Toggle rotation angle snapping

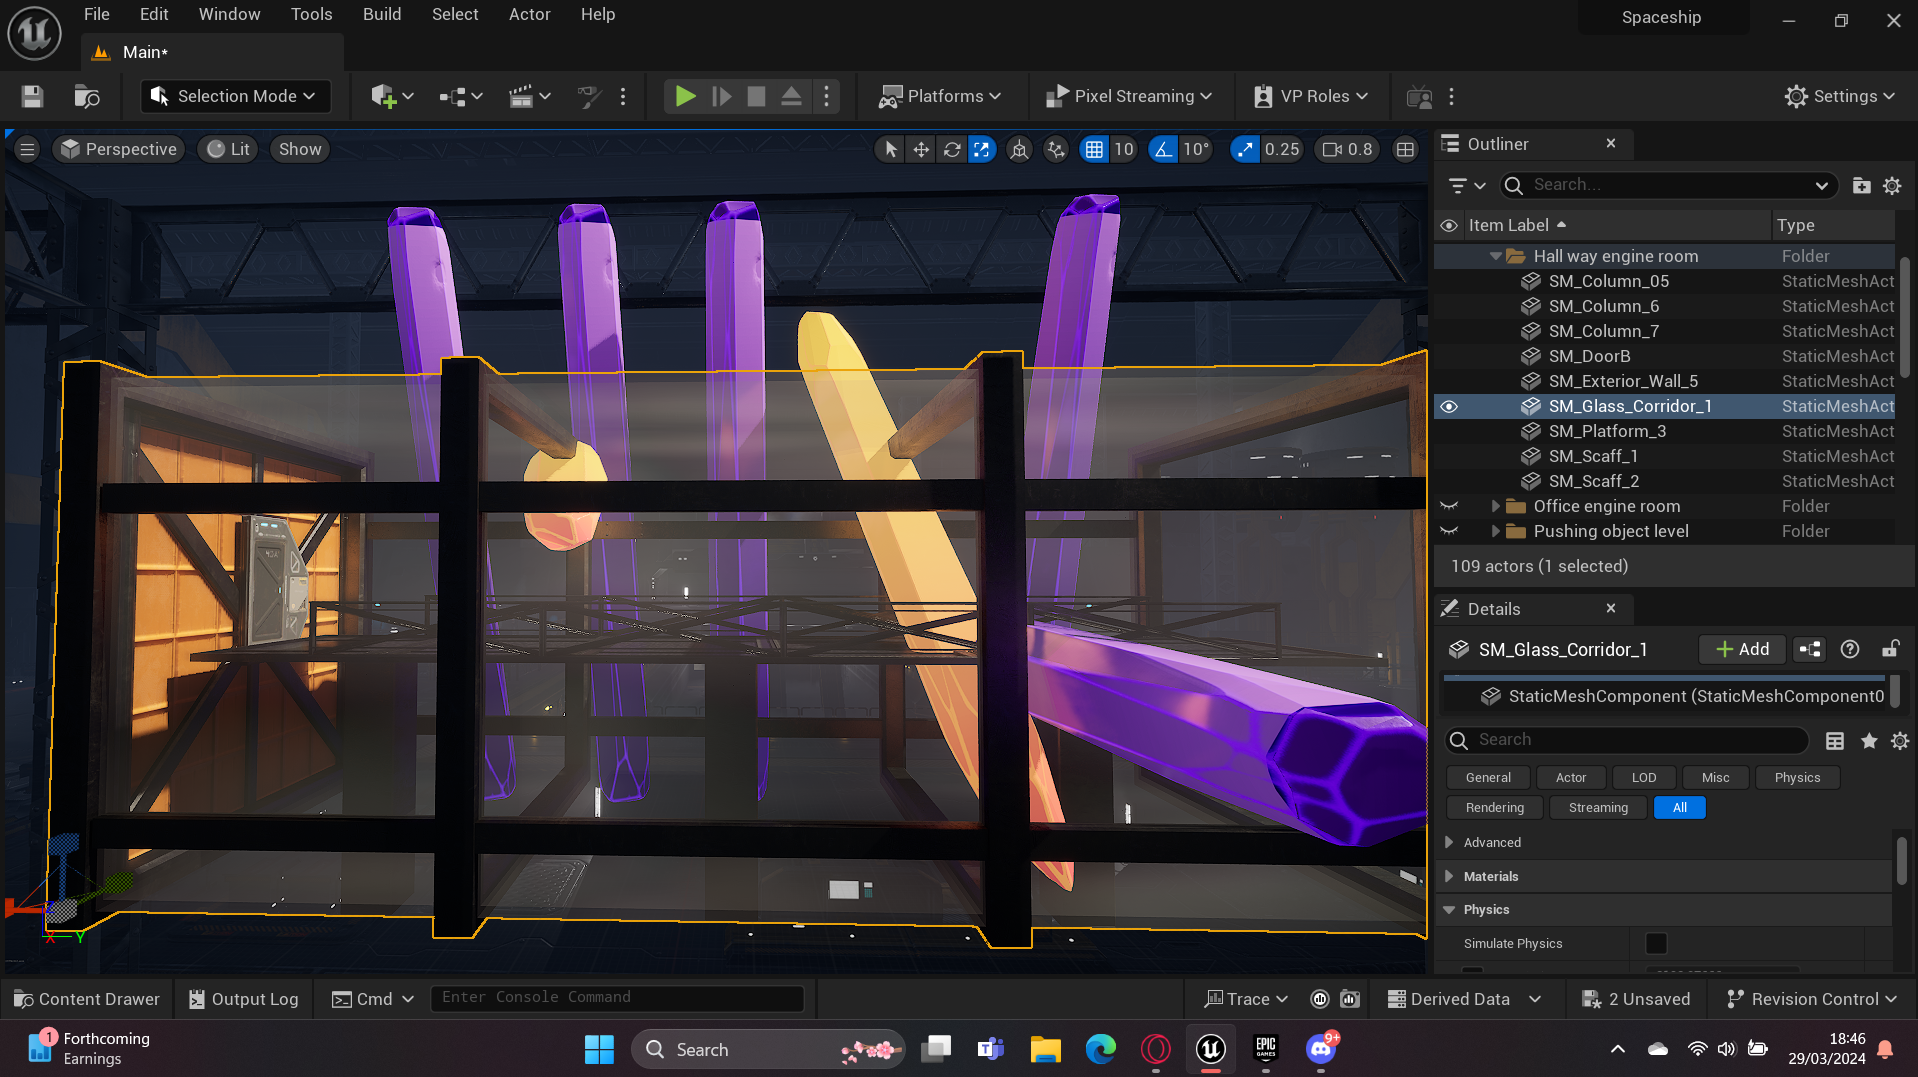pyautogui.click(x=1163, y=149)
